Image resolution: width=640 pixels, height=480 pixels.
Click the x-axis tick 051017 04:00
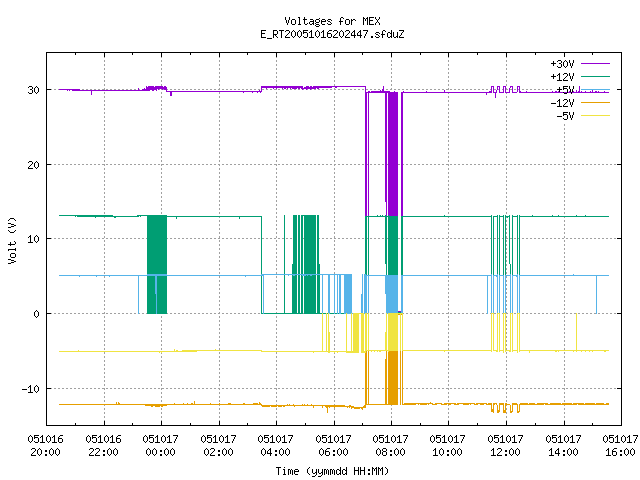tap(276, 445)
